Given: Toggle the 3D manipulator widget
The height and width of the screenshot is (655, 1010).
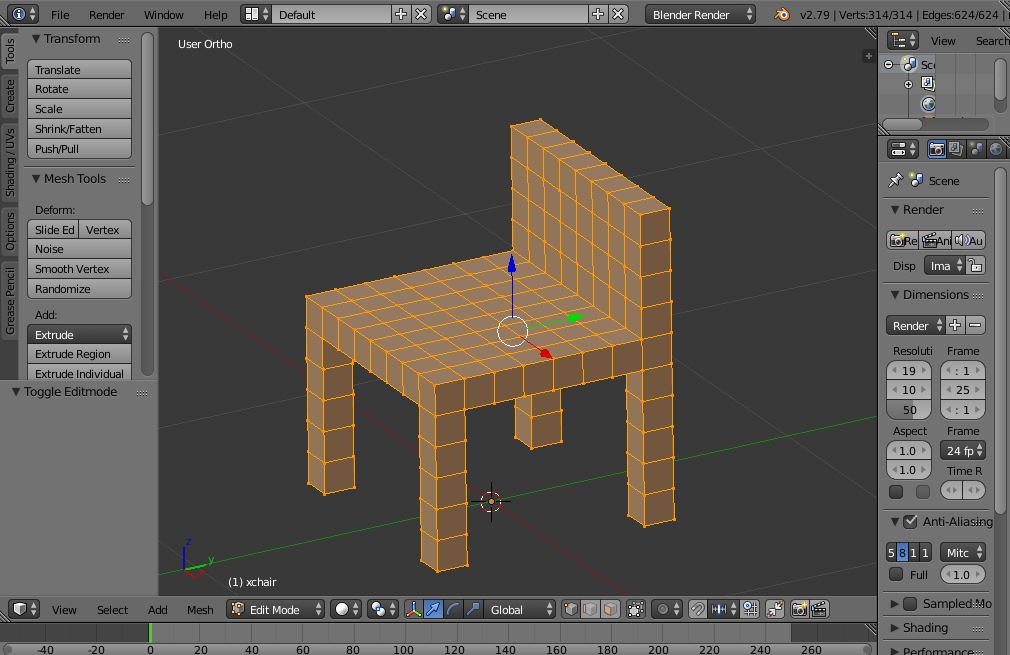Looking at the screenshot, I should point(414,609).
